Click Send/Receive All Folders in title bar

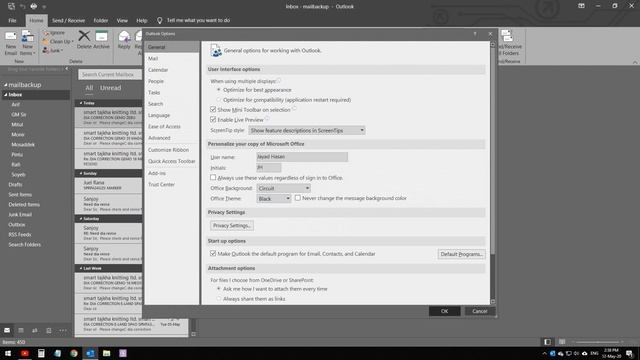11,6
